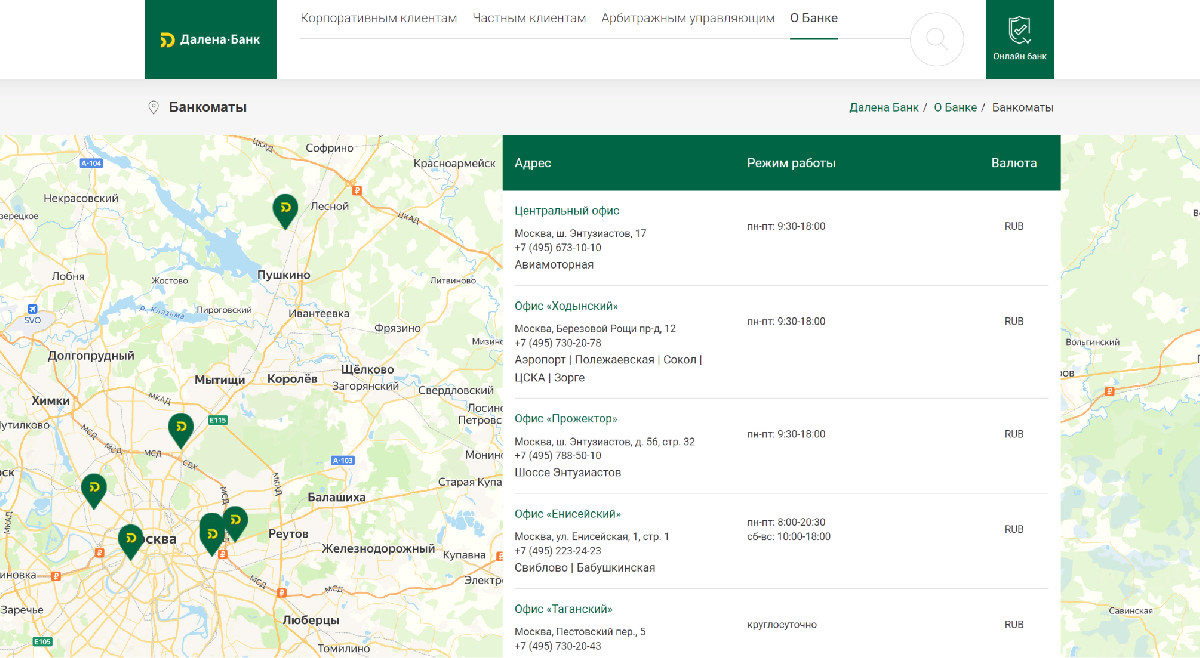Select the map marker near Мытищи
The height and width of the screenshot is (658, 1200).
coord(180,430)
